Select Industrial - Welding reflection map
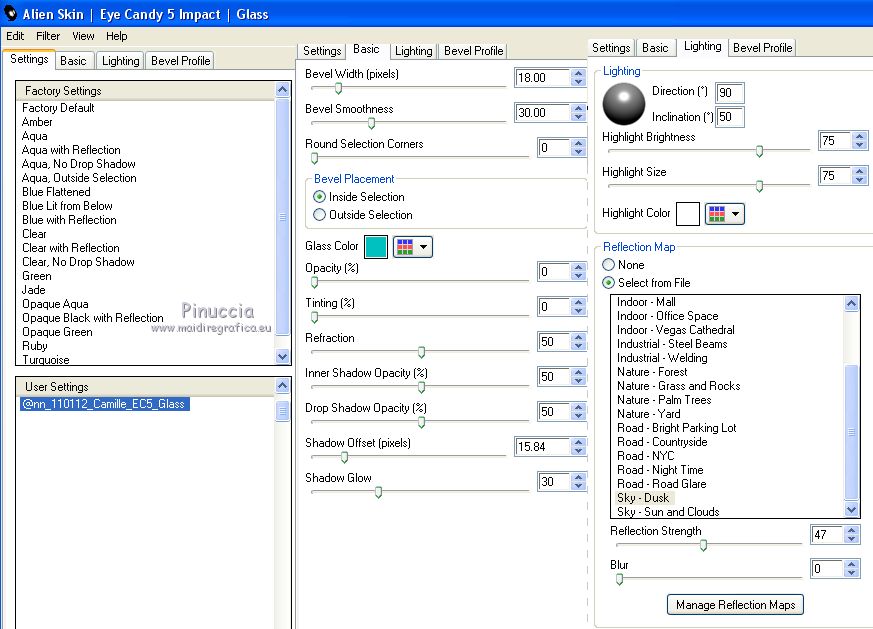The image size is (873, 629). 662,358
